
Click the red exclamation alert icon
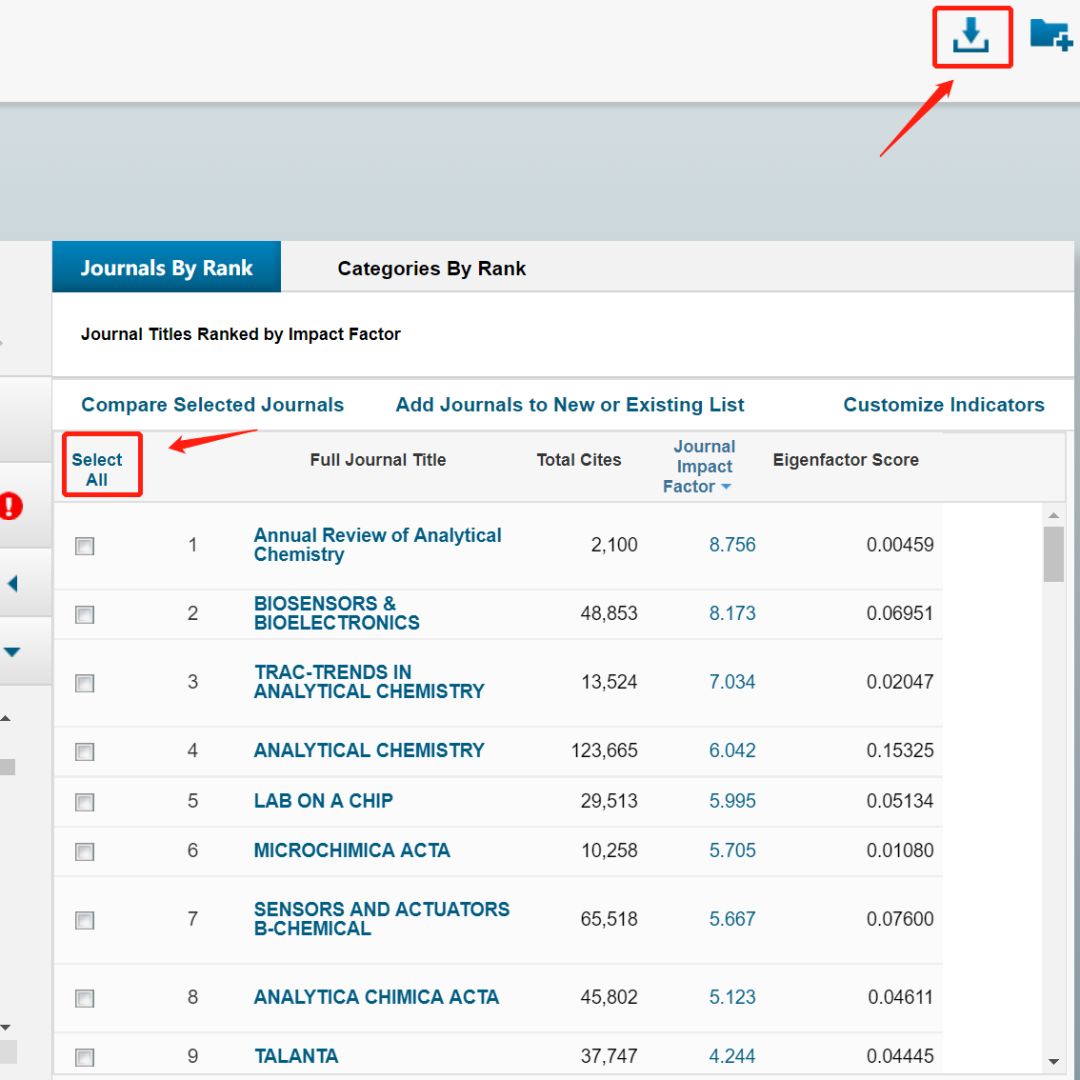11,506
